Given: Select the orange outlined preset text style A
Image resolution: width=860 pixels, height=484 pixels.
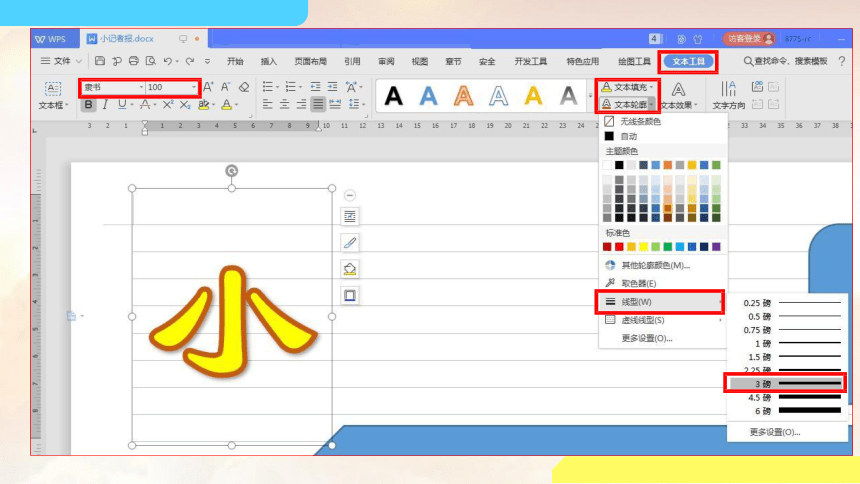Looking at the screenshot, I should [x=463, y=96].
